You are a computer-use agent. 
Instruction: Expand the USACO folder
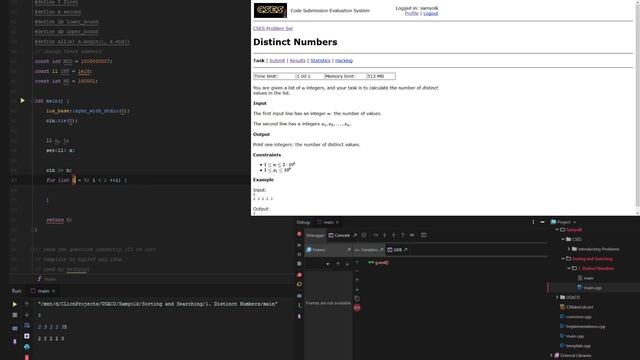557,297
